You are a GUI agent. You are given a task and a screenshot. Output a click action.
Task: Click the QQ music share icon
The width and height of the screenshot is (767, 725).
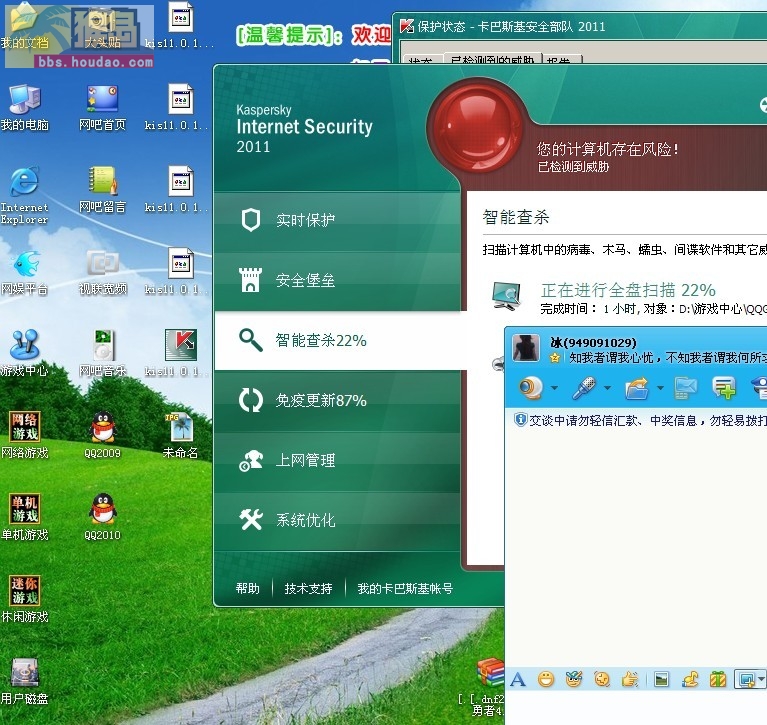pos(690,680)
